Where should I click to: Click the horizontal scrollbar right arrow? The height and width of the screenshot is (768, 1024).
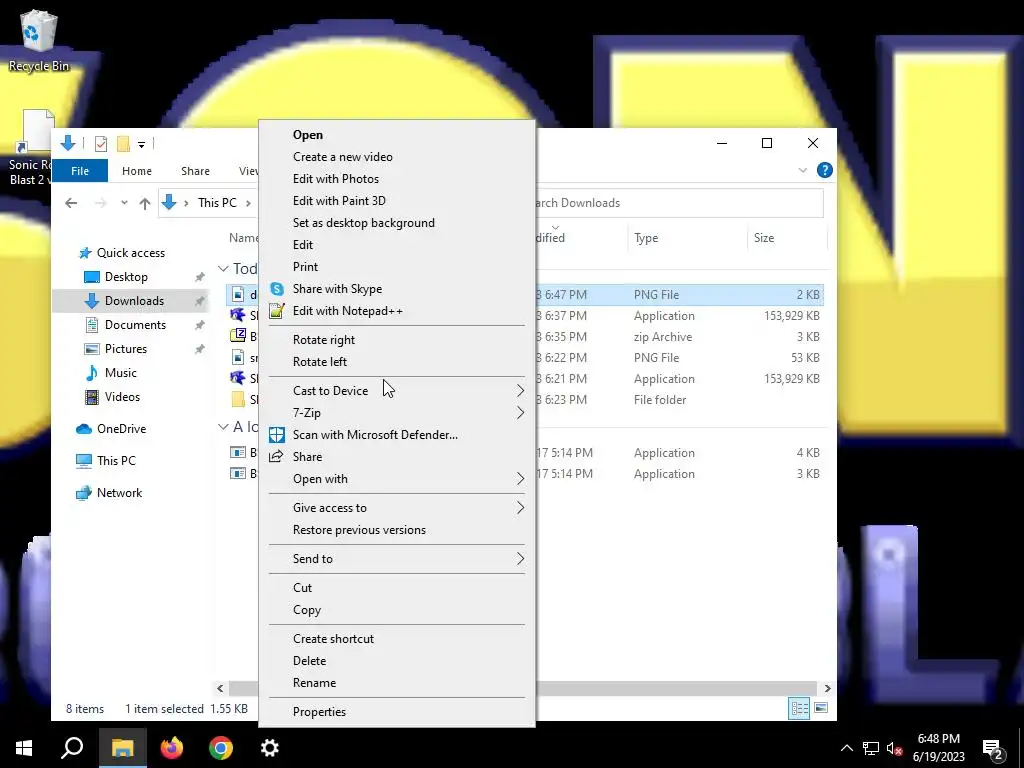click(827, 688)
